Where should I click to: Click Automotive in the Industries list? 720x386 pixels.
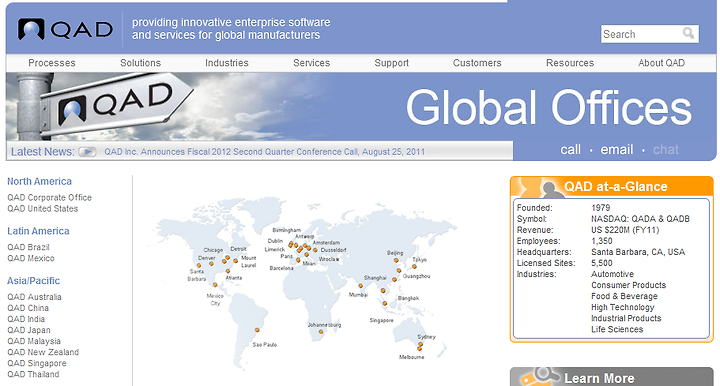point(613,274)
